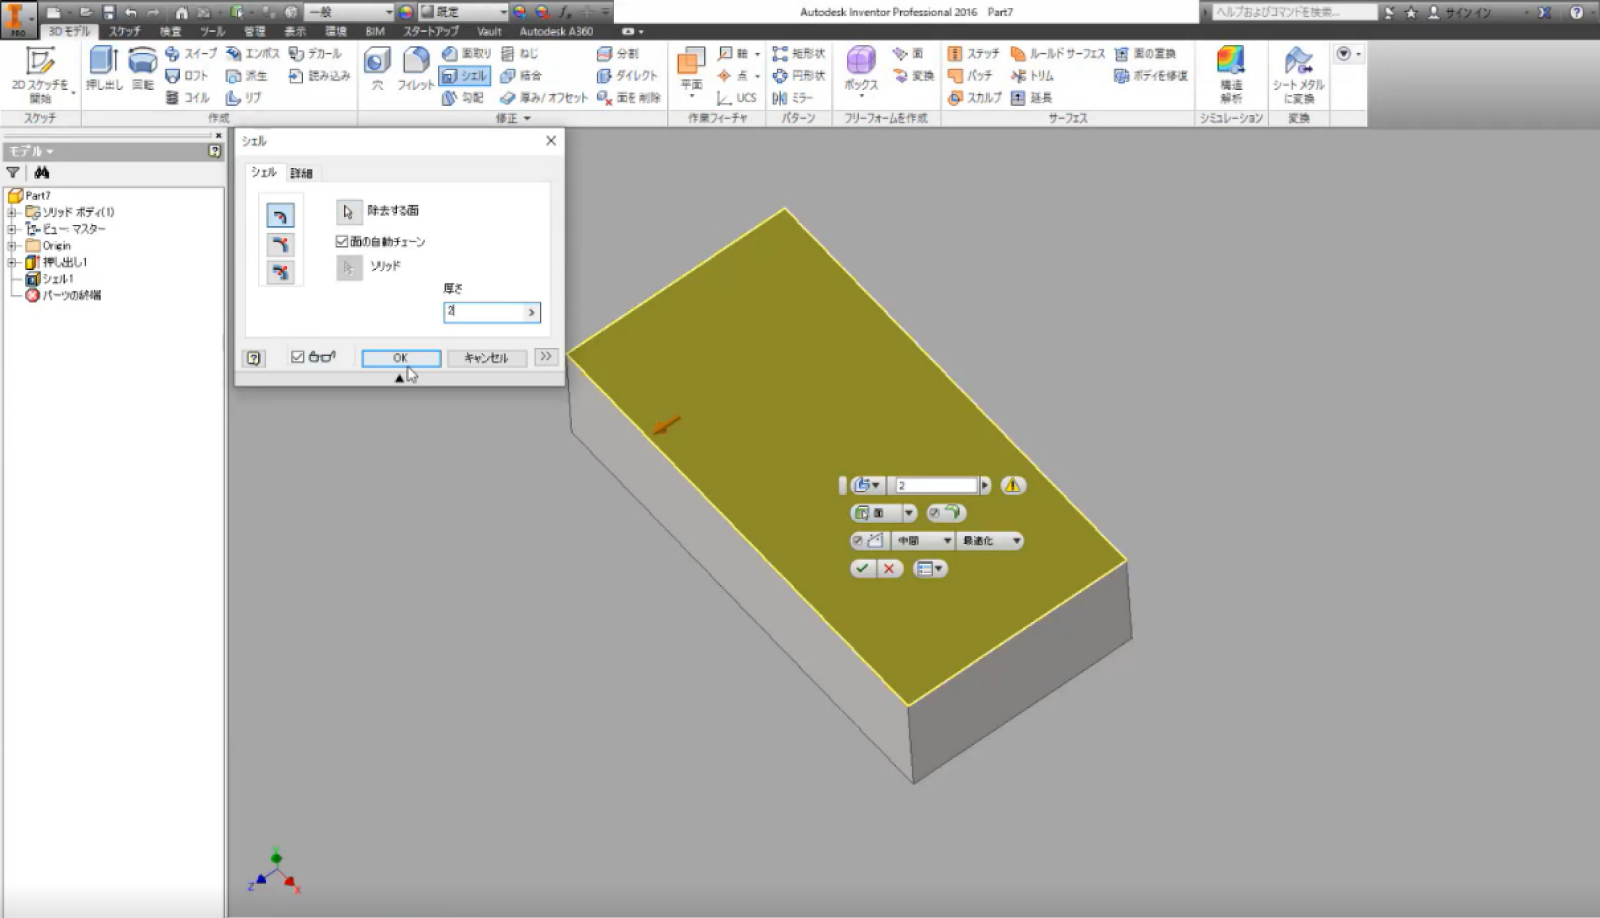Switch to the 詳細 tab in shell dialog
The width and height of the screenshot is (1600, 918).
[301, 173]
